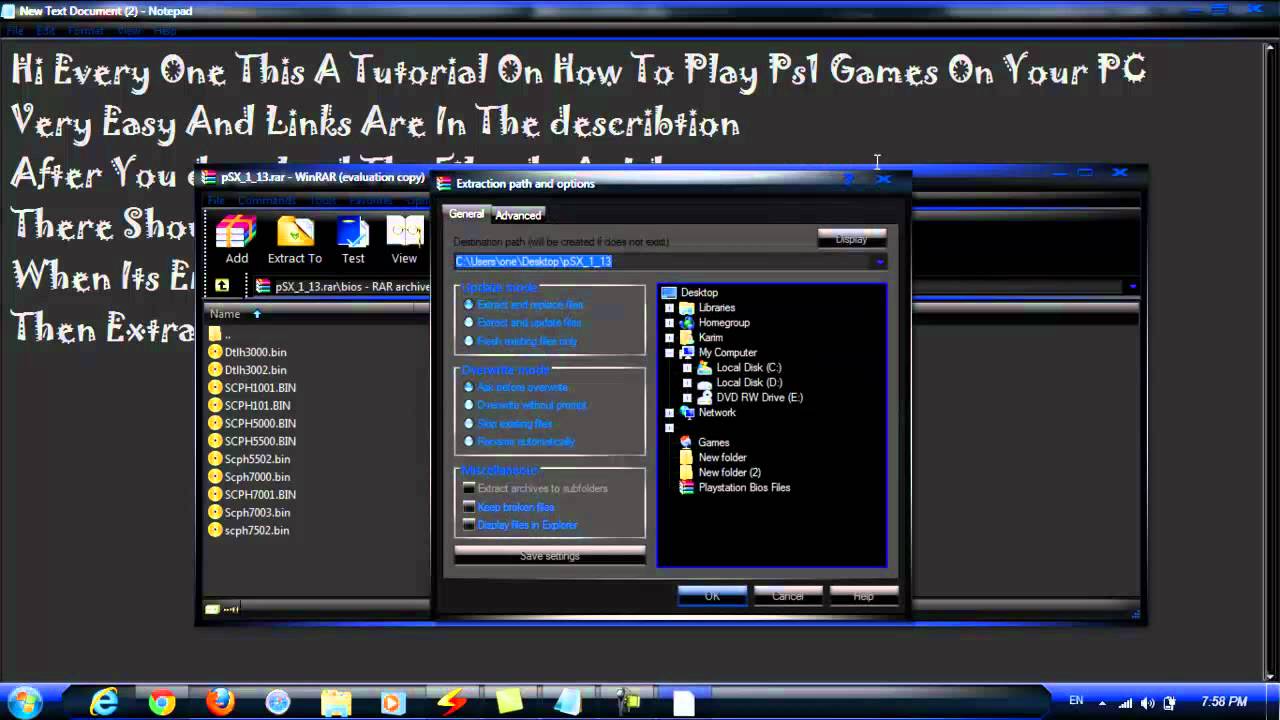
Task: Click the 7:58 PM taskbar clock
Action: [1224, 703]
